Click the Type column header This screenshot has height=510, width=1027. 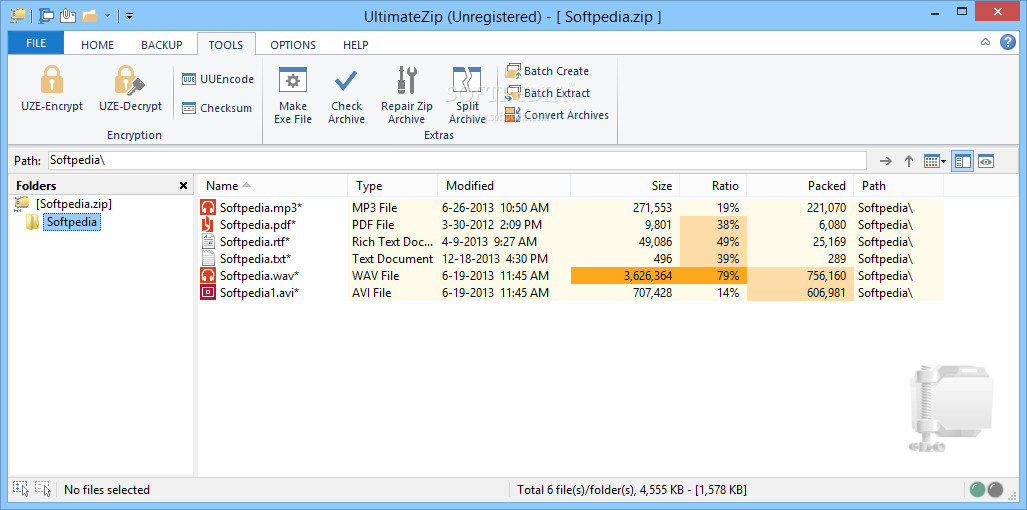[x=392, y=185]
